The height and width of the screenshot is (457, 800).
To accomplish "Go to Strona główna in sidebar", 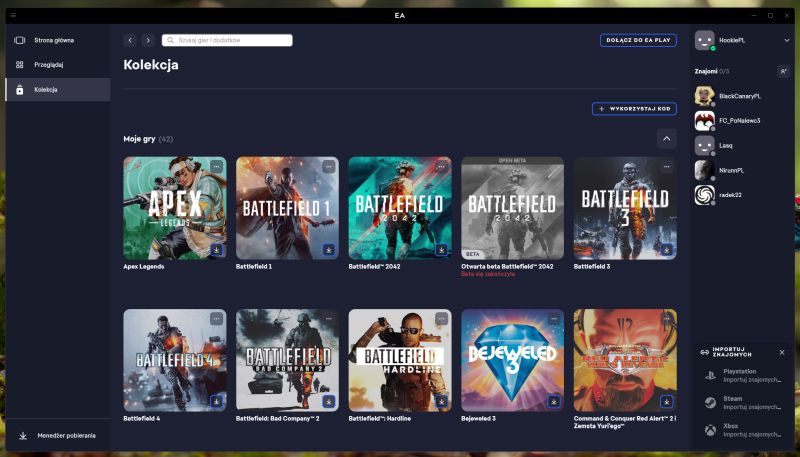I will click(58, 40).
